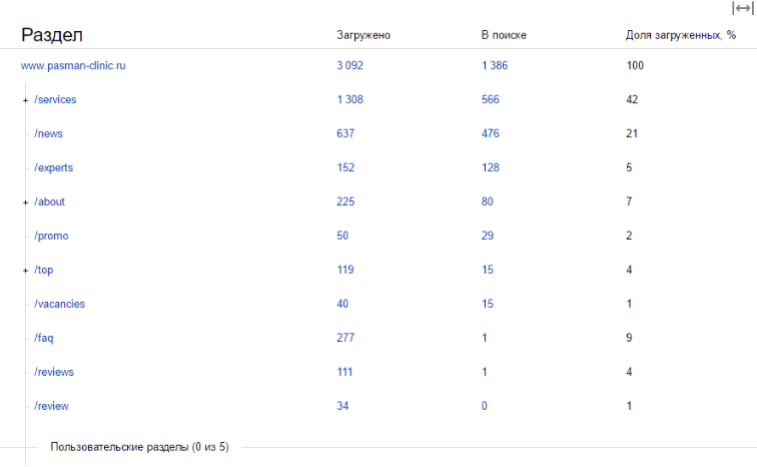Toggle the table width expand icon
This screenshot has height=467, width=757.
(x=743, y=8)
